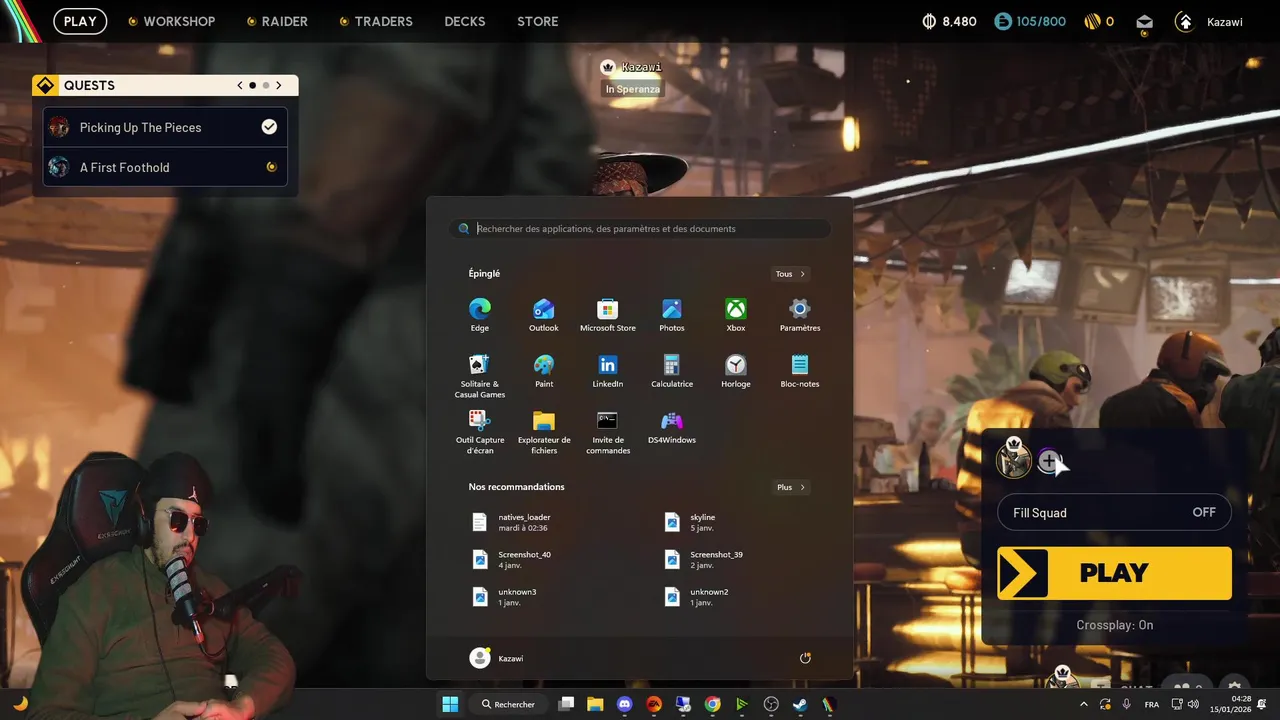Open Paramètres settings app
The width and height of the screenshot is (1280, 720).
pyautogui.click(x=800, y=314)
